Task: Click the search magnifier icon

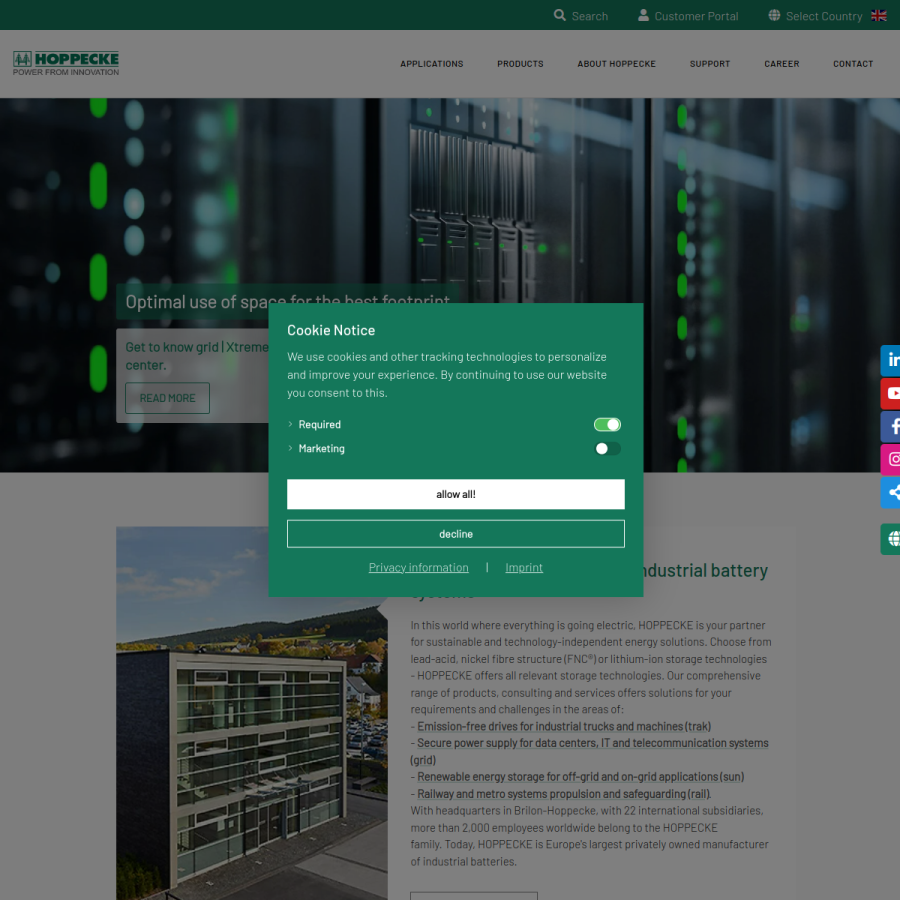Action: [x=560, y=15]
